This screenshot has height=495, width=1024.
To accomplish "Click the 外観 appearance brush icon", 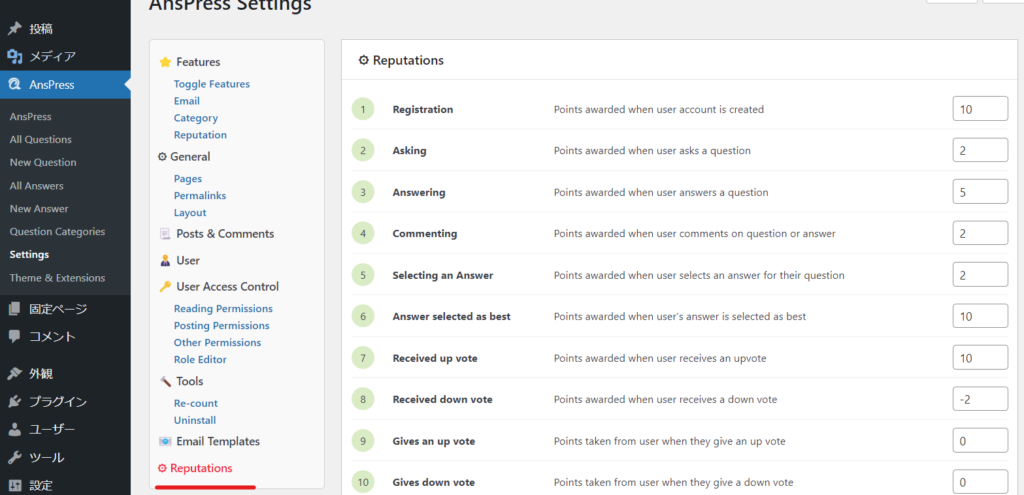I will pyautogui.click(x=15, y=374).
